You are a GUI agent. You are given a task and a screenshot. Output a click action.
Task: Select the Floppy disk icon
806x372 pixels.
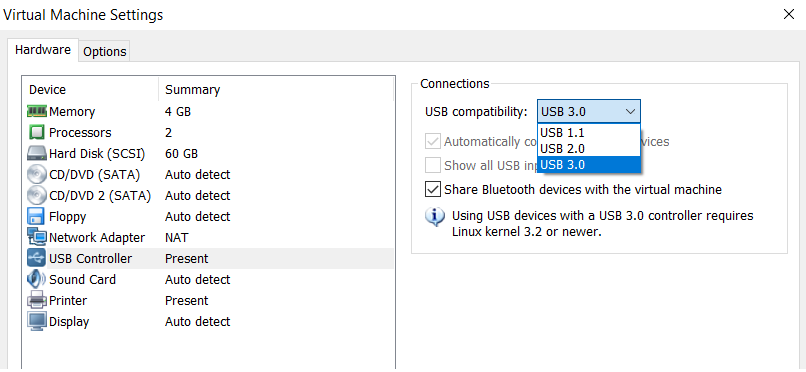tap(36, 216)
